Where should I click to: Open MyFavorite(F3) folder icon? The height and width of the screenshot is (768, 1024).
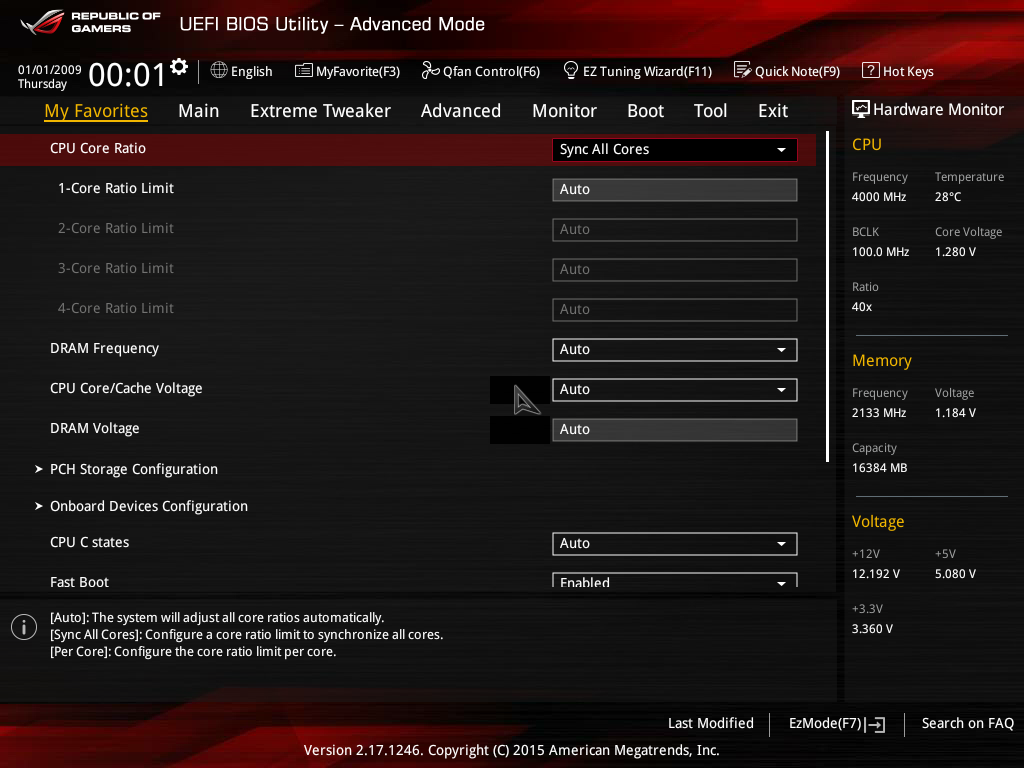click(x=304, y=71)
